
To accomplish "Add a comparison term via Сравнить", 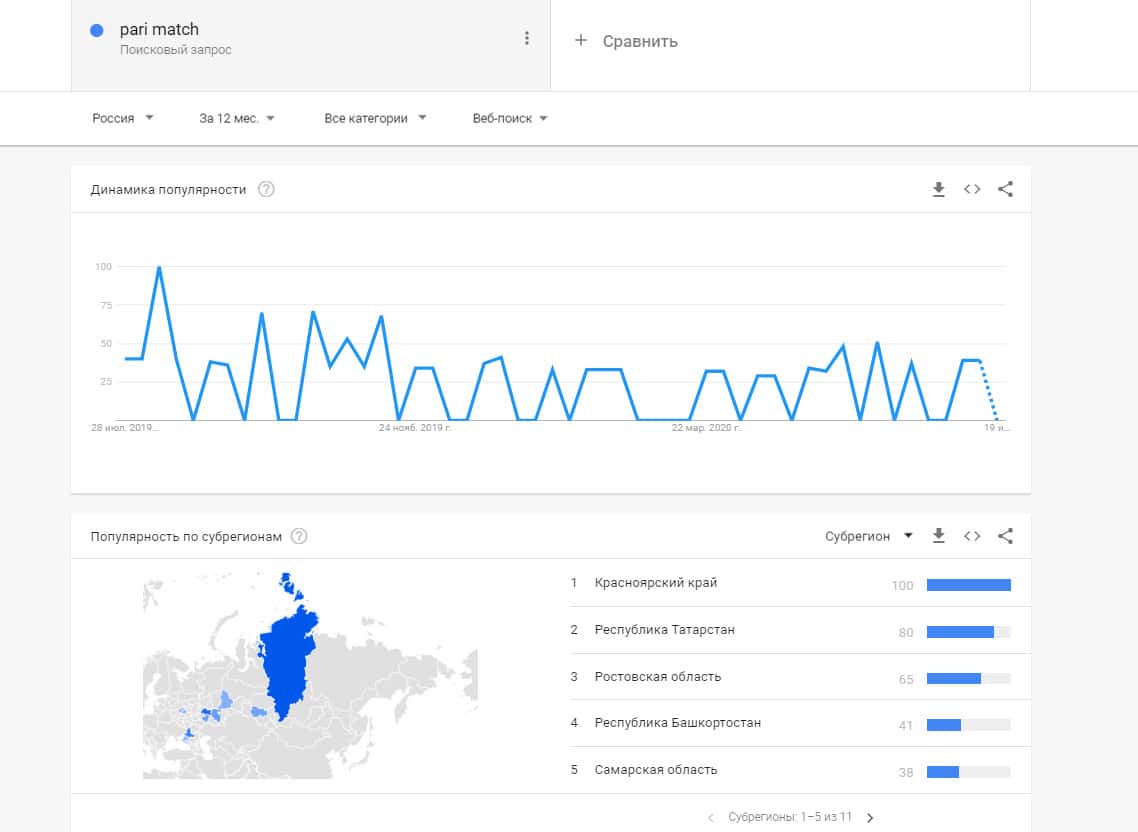I will click(x=639, y=41).
